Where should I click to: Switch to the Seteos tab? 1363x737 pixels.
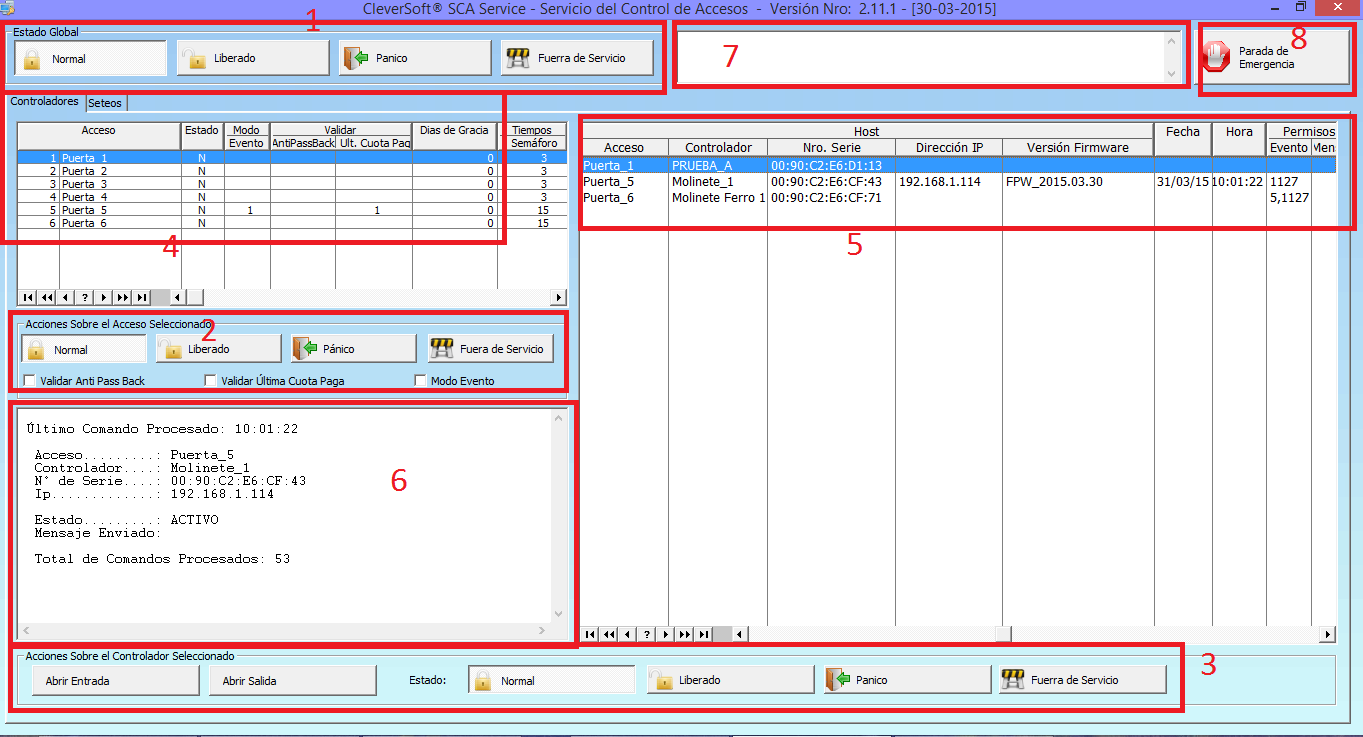pos(105,103)
